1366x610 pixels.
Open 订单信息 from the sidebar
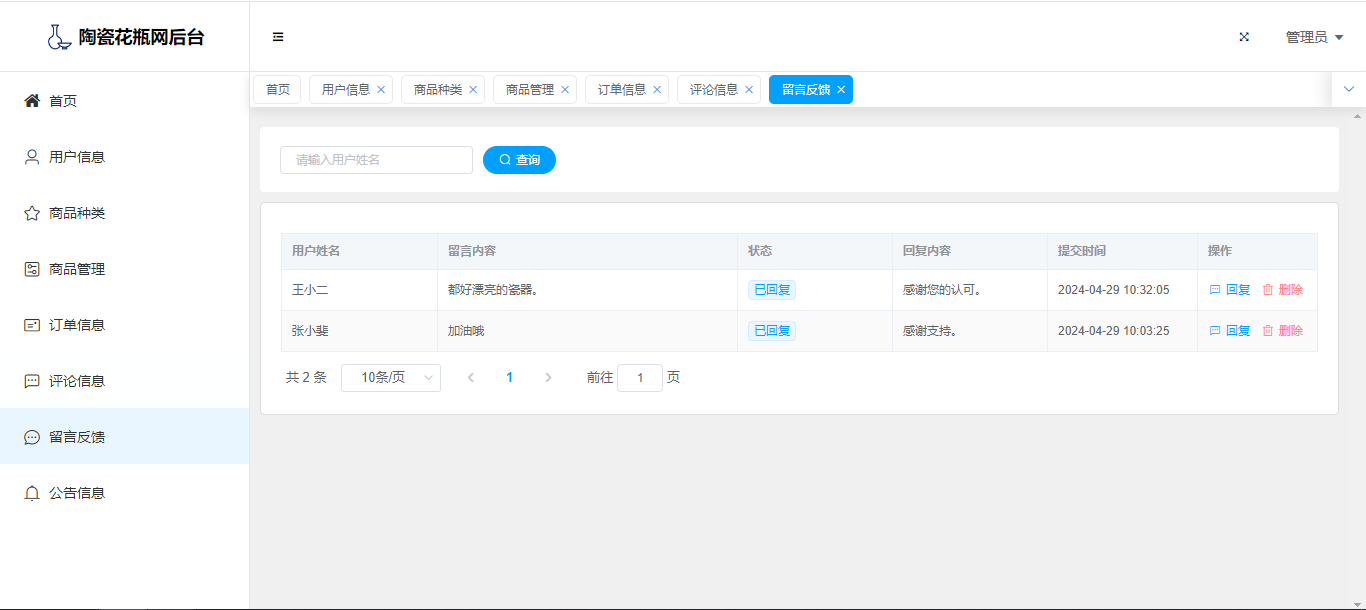(x=77, y=325)
